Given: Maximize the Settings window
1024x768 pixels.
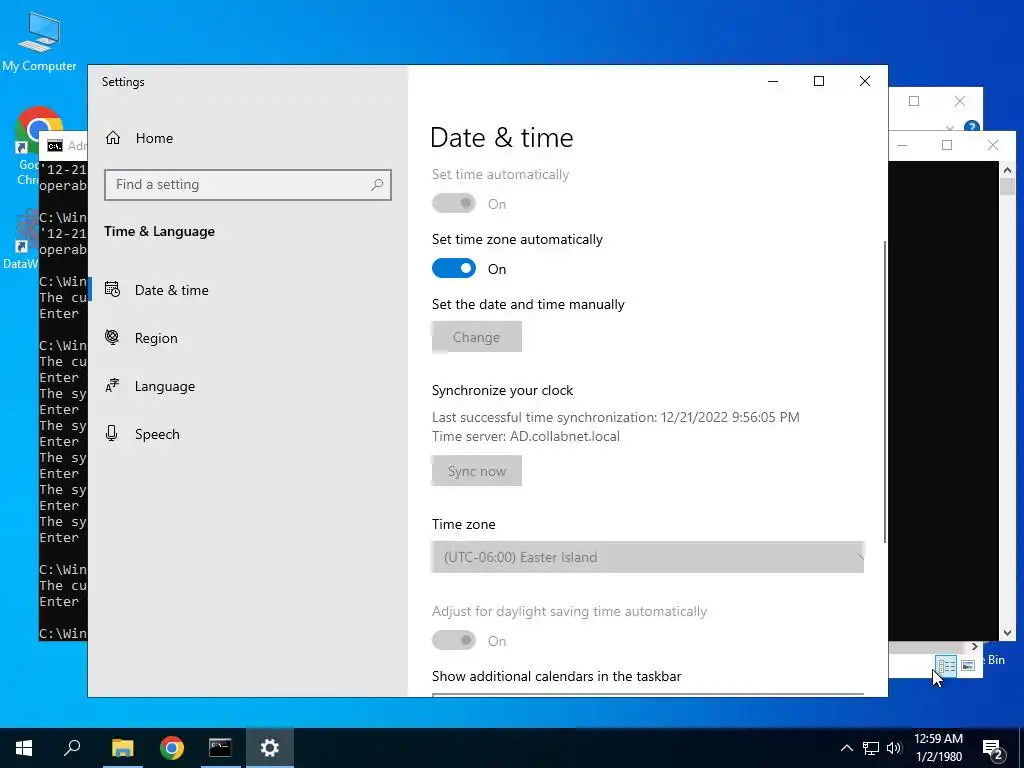Looking at the screenshot, I should (x=819, y=81).
